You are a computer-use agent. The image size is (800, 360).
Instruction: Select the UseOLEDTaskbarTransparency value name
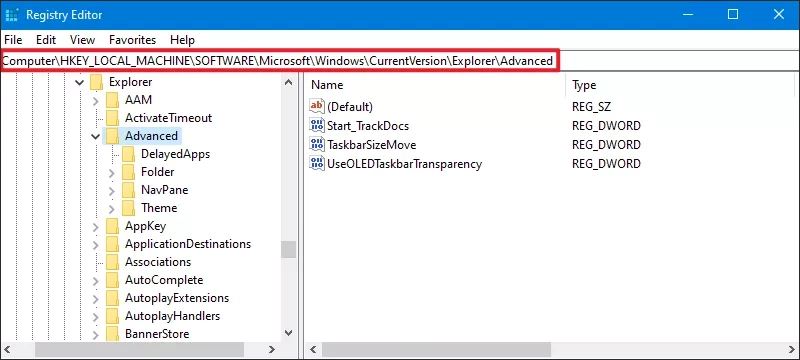point(404,164)
